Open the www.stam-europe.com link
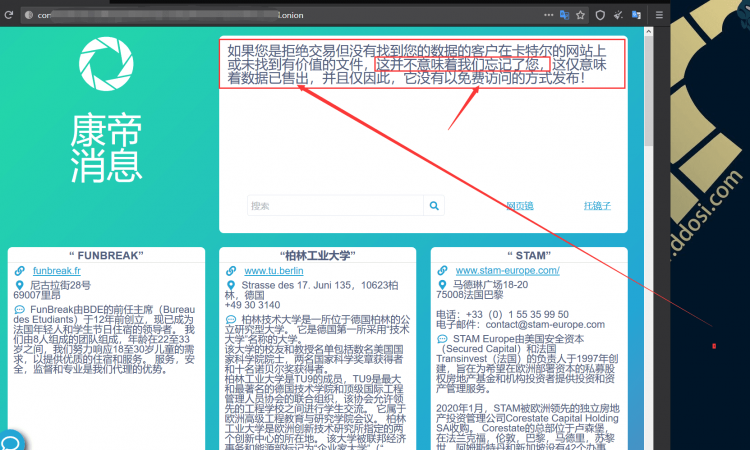 coord(507,271)
